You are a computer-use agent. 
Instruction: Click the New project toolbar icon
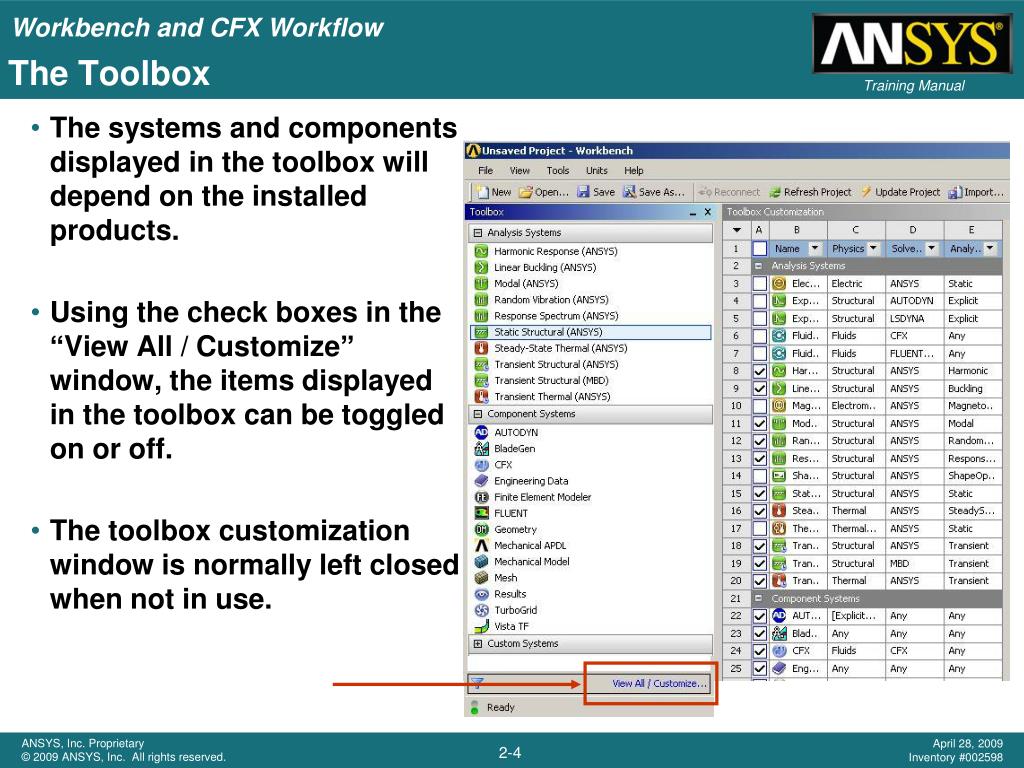[x=483, y=192]
